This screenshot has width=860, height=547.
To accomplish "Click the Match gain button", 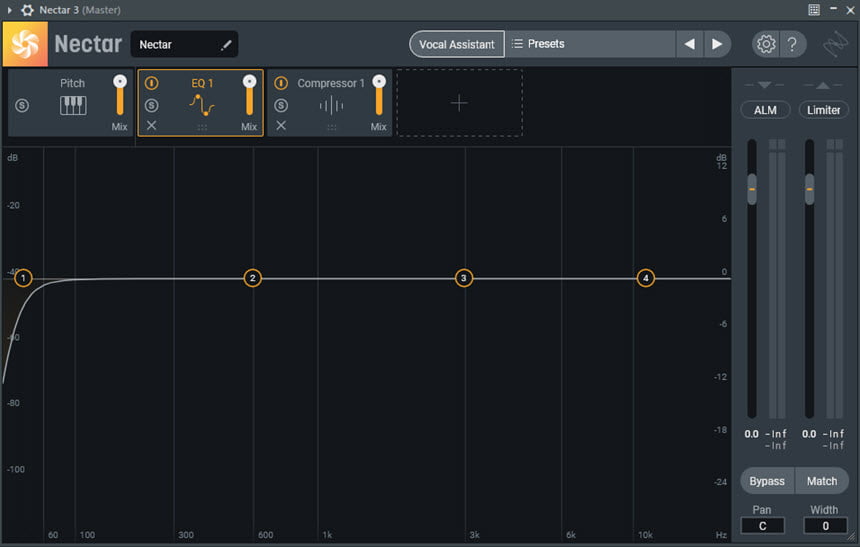I will pos(822,481).
